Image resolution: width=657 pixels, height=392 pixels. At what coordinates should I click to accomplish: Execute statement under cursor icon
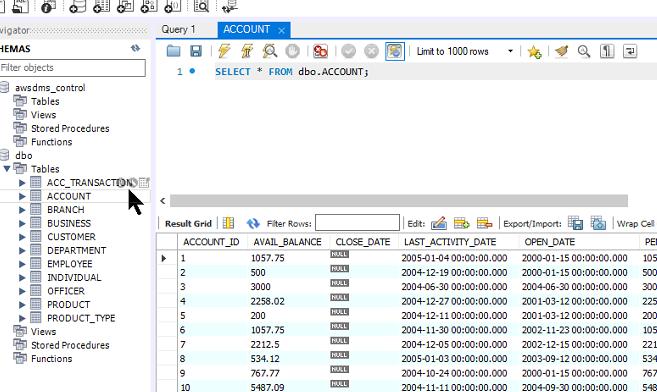click(247, 51)
